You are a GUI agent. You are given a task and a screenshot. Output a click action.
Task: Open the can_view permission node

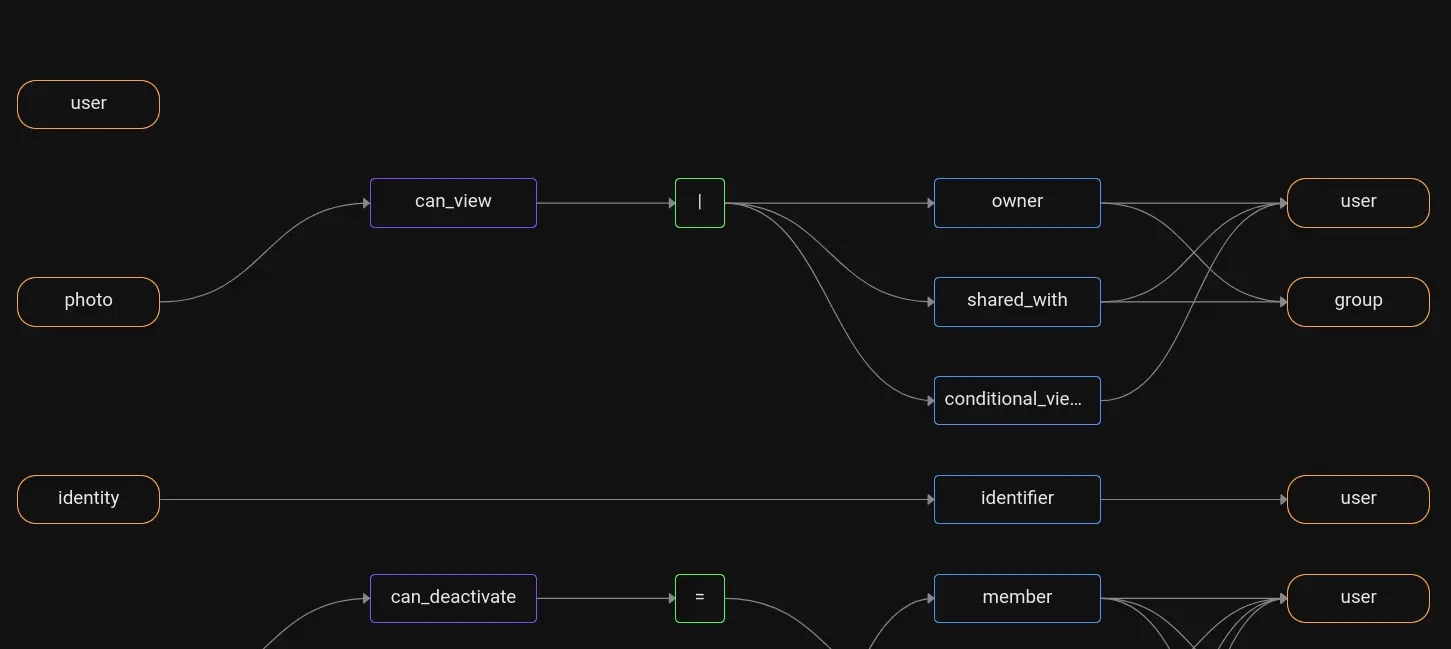453,202
